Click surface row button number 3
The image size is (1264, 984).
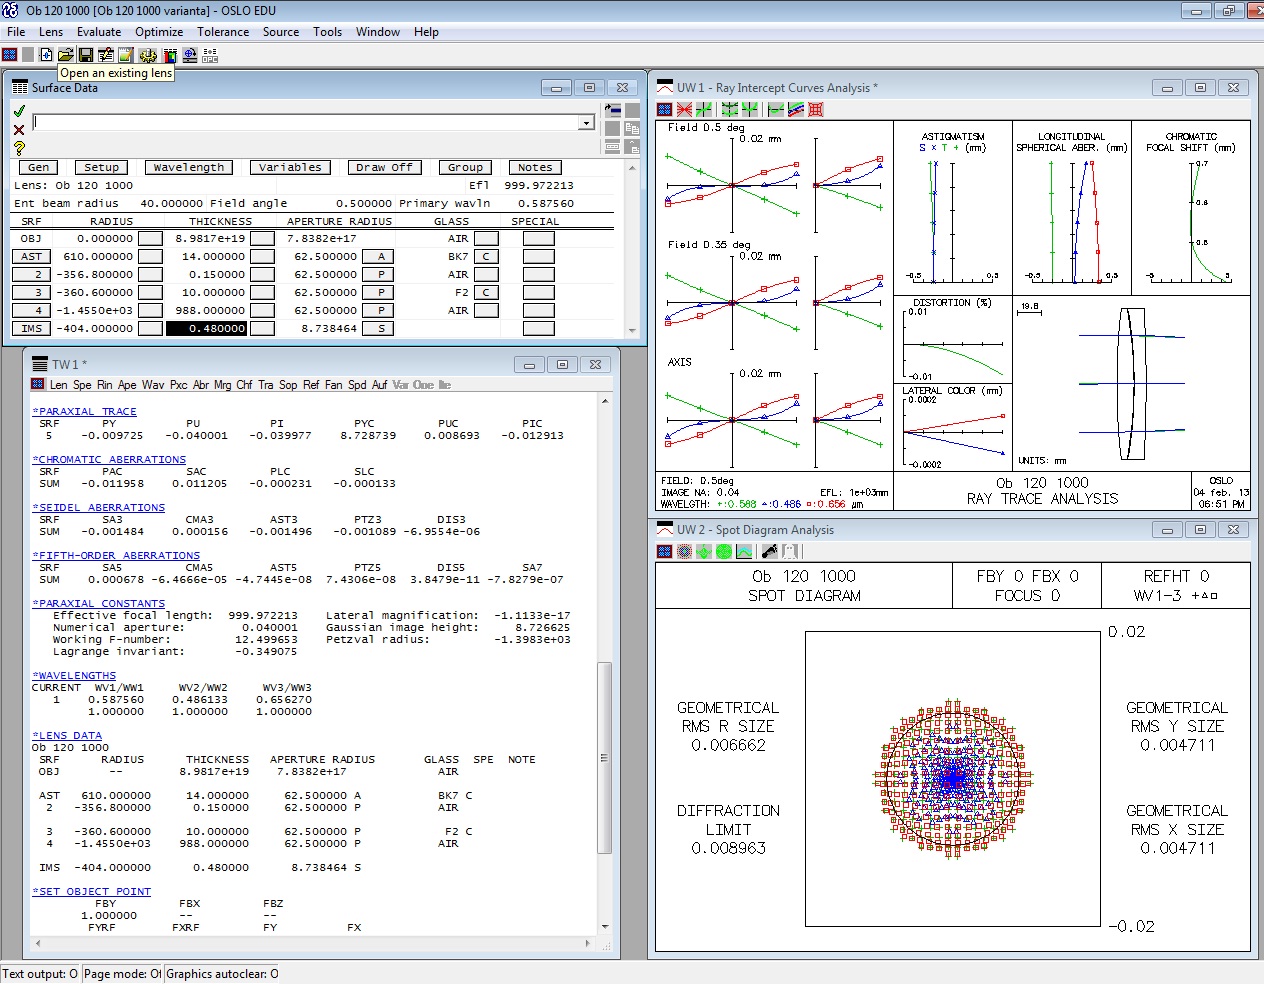(x=31, y=292)
